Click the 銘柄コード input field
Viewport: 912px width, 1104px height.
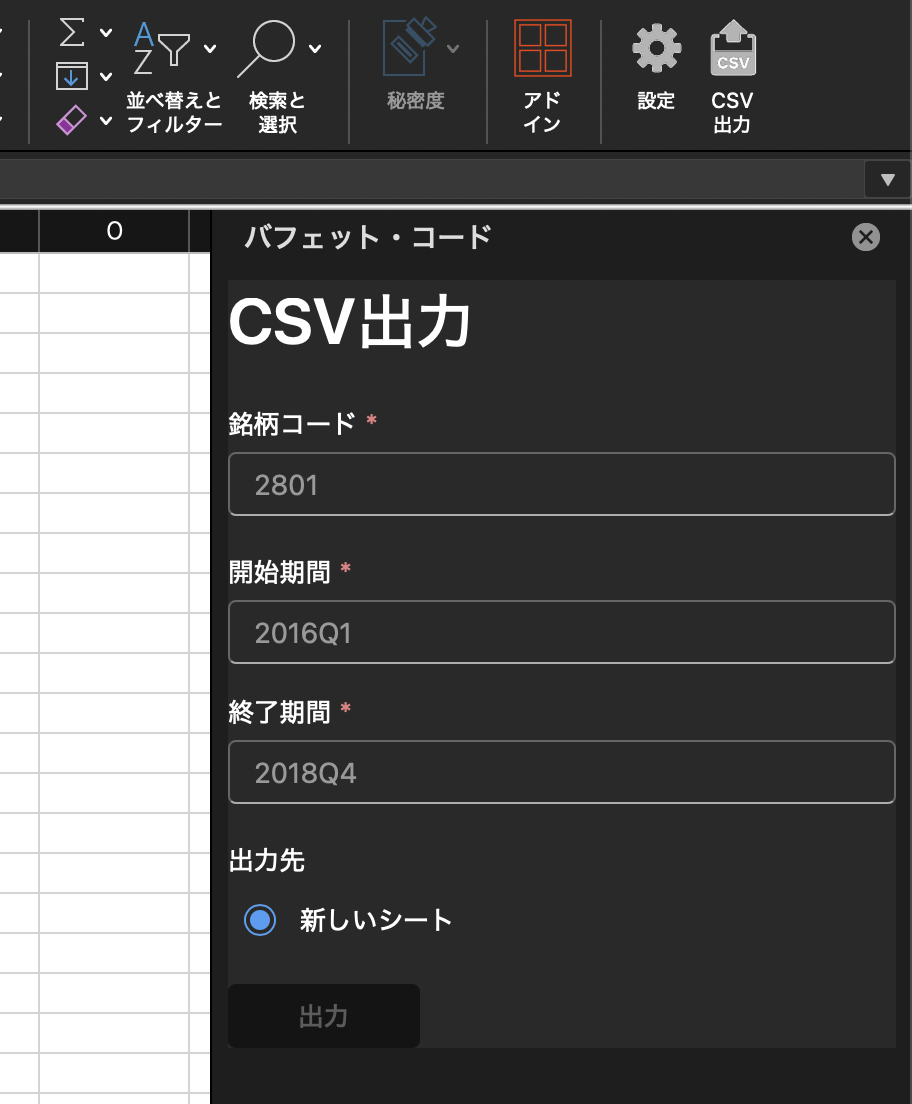[561, 484]
